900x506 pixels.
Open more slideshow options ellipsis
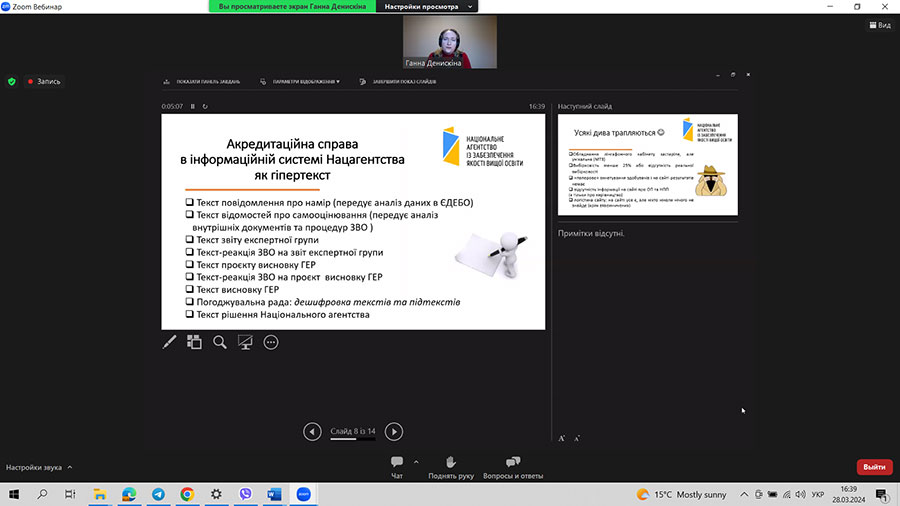[x=271, y=342]
